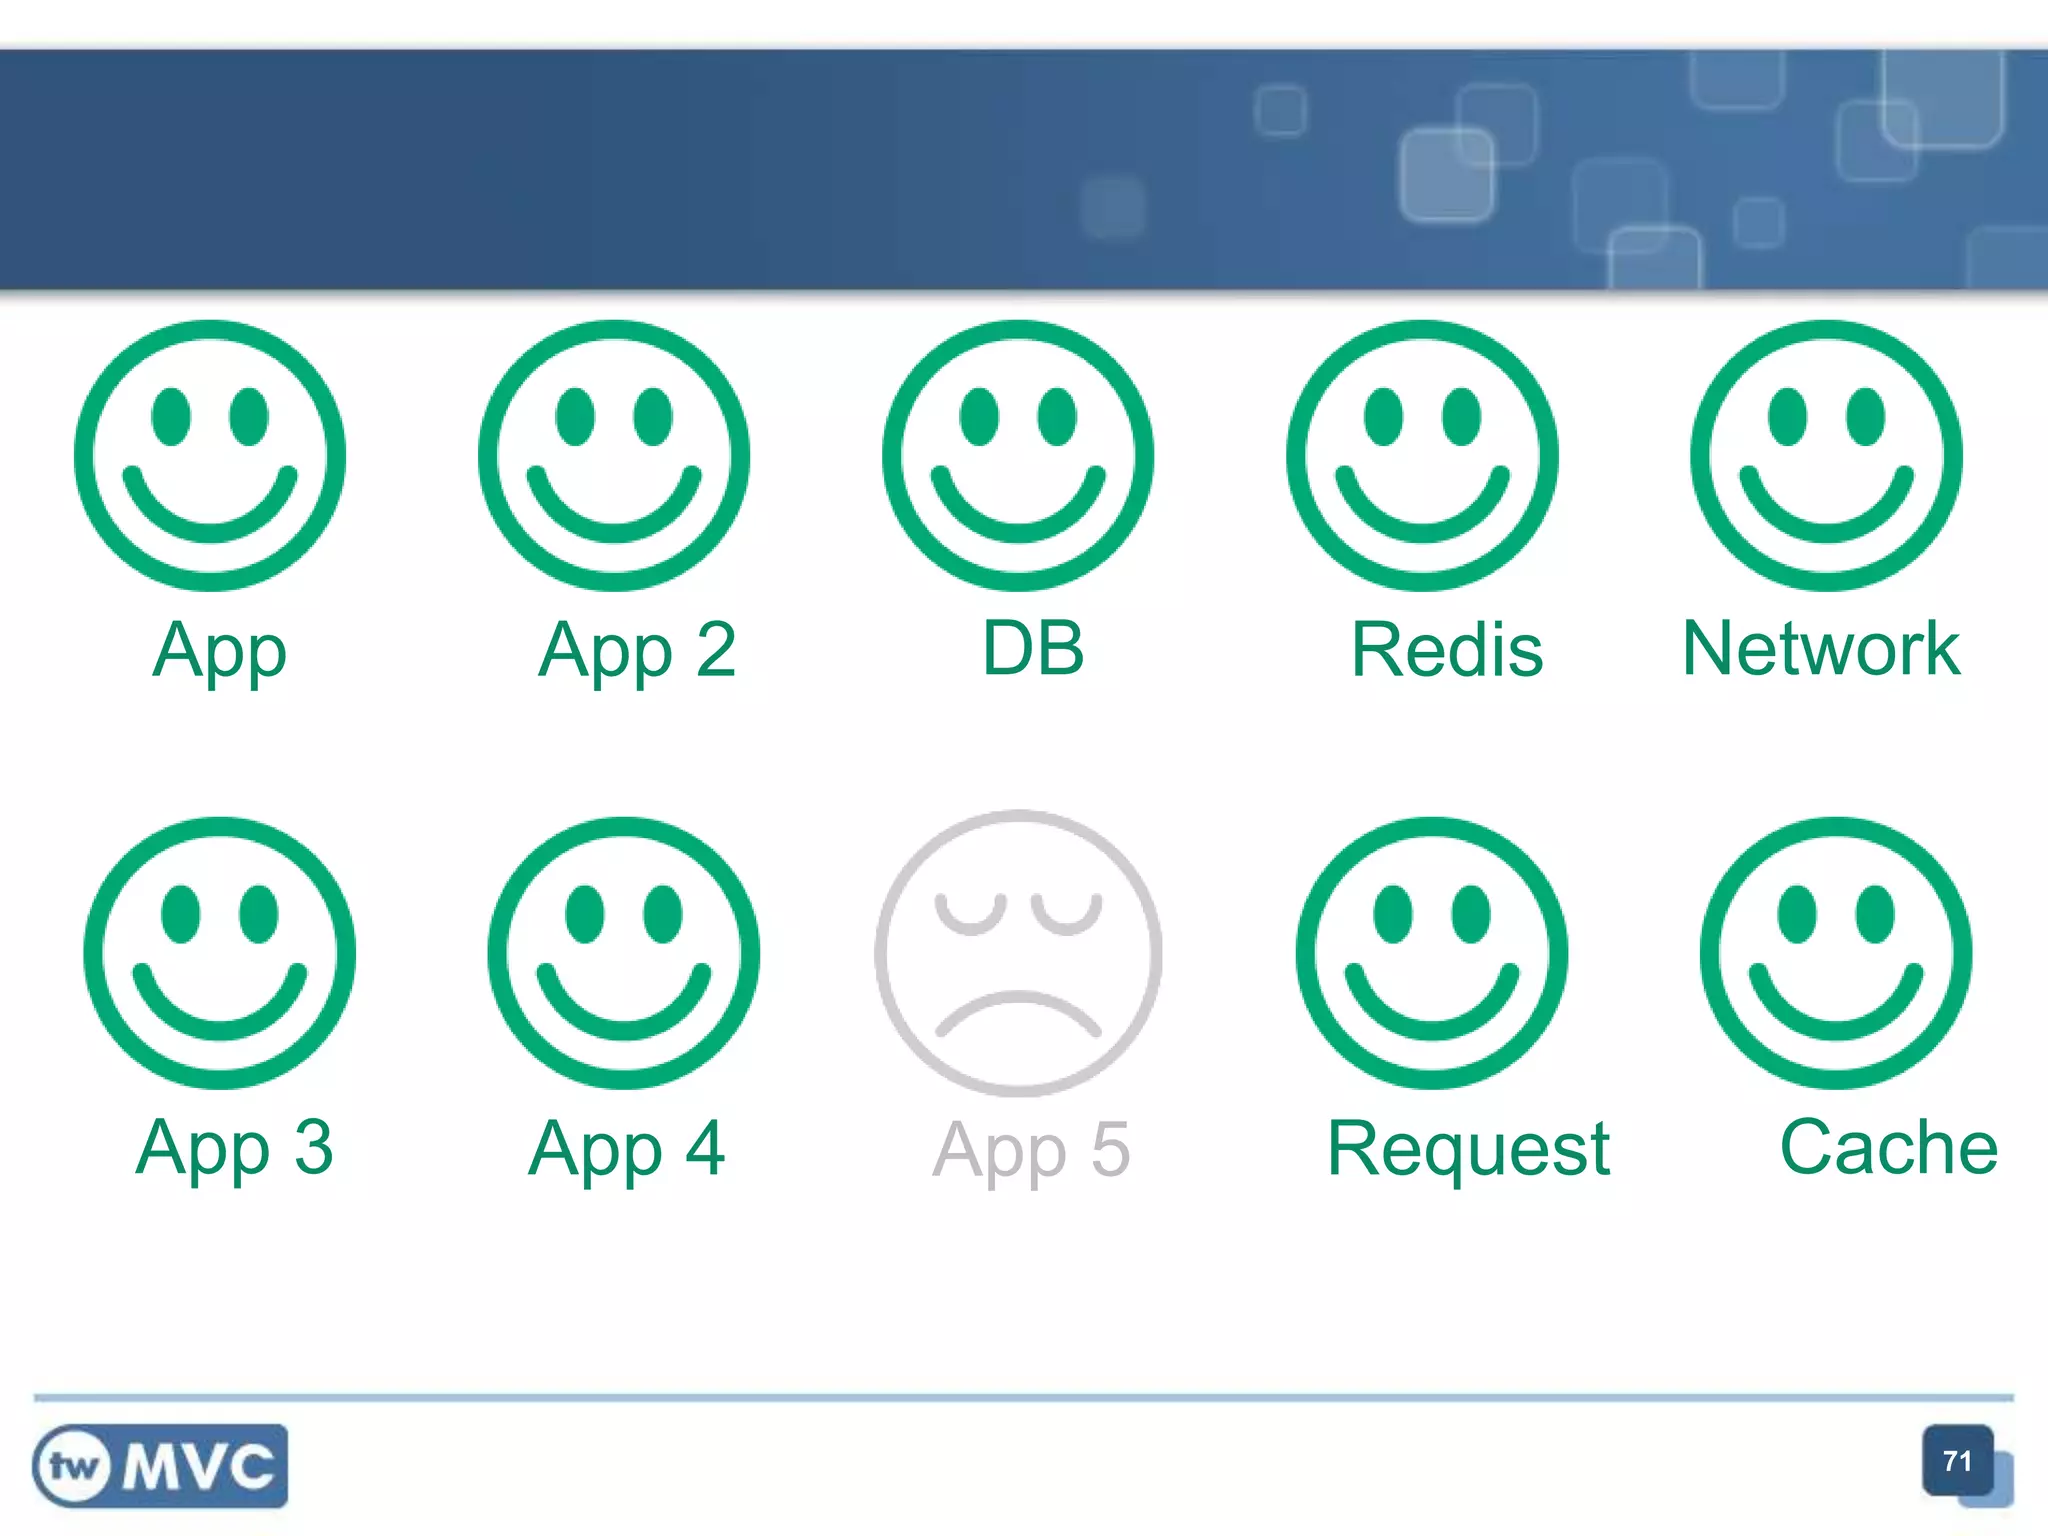Click the 'DB' text label

click(x=1033, y=648)
